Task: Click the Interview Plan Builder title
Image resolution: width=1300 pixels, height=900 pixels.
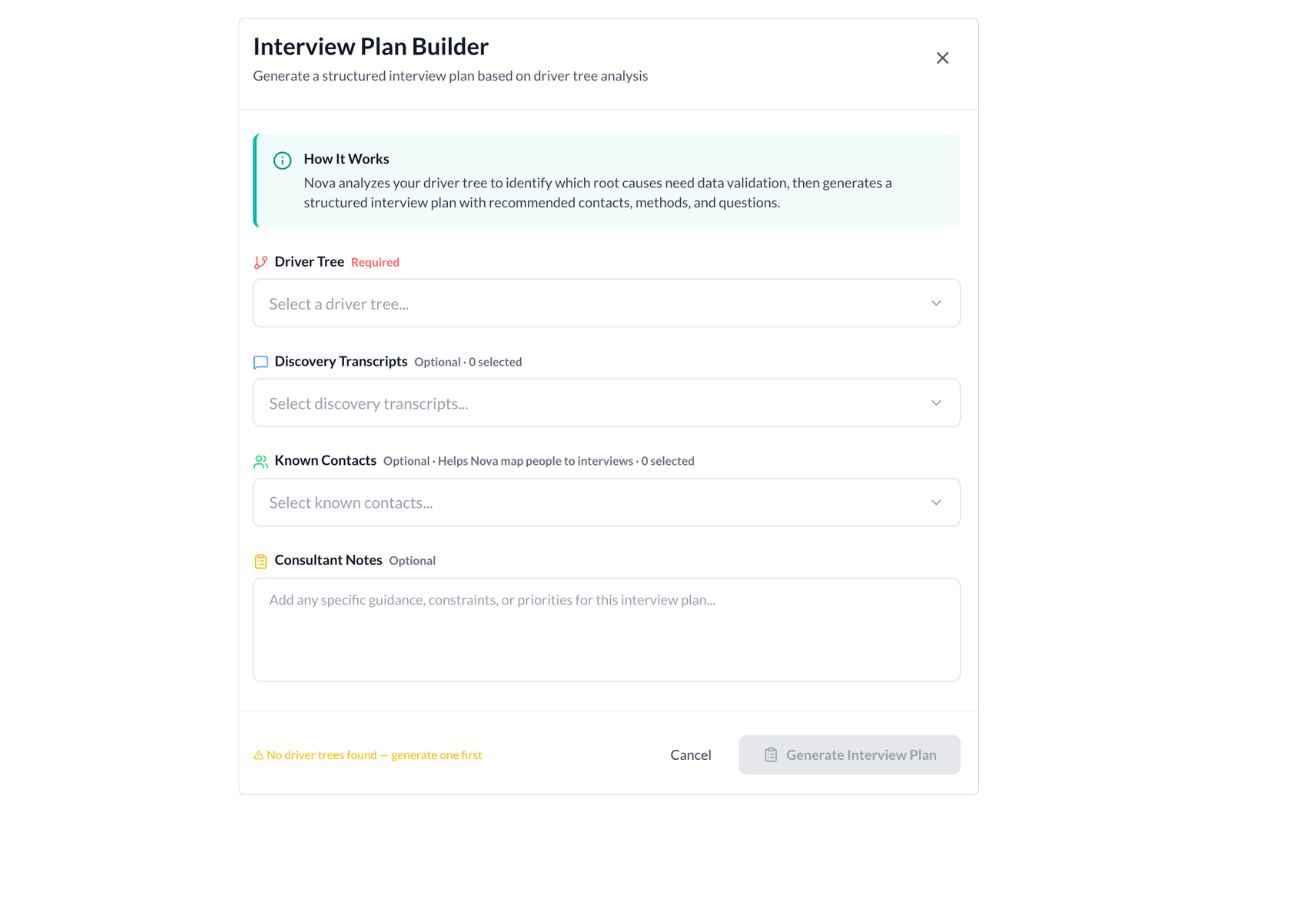Action: click(x=371, y=46)
